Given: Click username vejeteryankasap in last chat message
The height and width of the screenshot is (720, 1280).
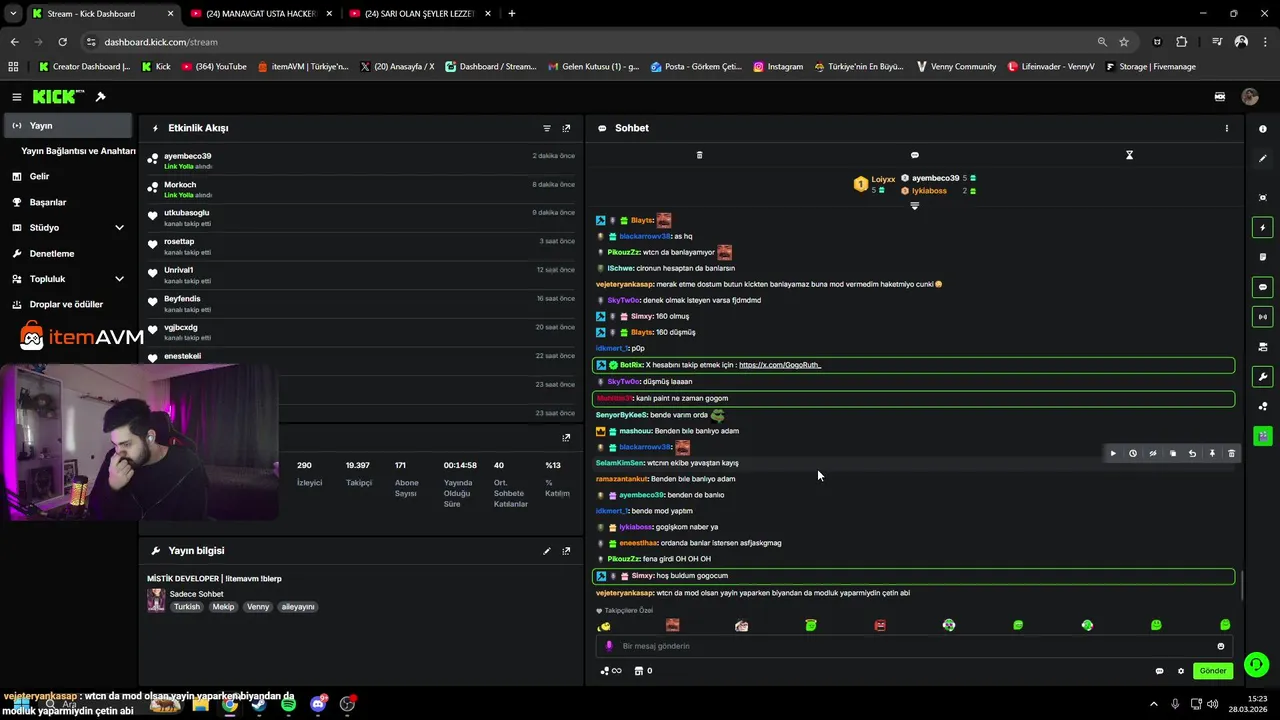Looking at the screenshot, I should pyautogui.click(x=624, y=593).
